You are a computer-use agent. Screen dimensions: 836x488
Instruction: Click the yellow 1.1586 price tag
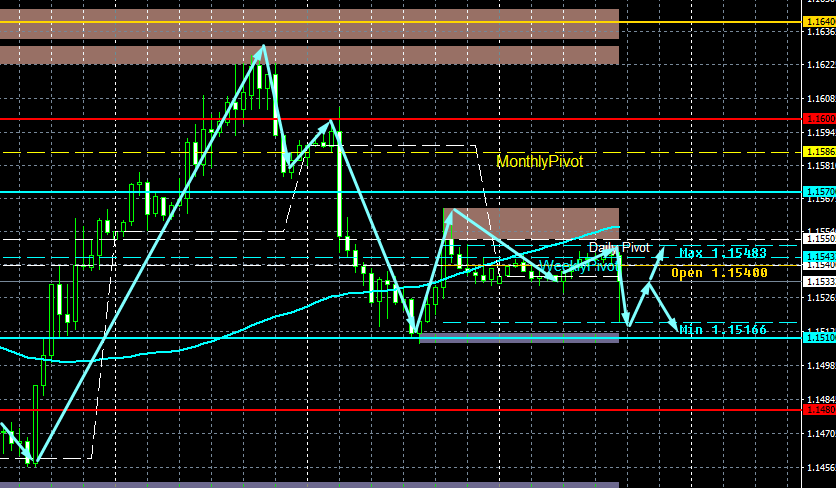coord(819,153)
